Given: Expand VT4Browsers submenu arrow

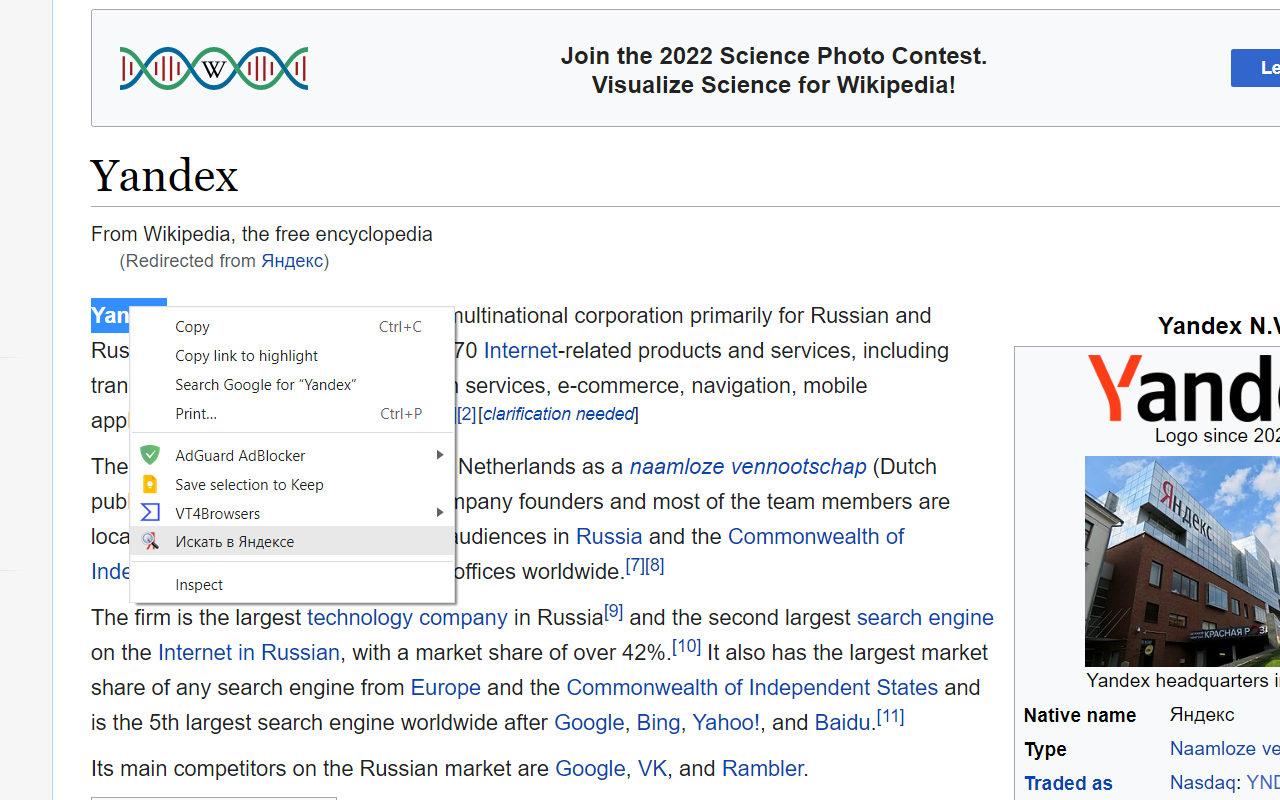Looking at the screenshot, I should pyautogui.click(x=439, y=513).
